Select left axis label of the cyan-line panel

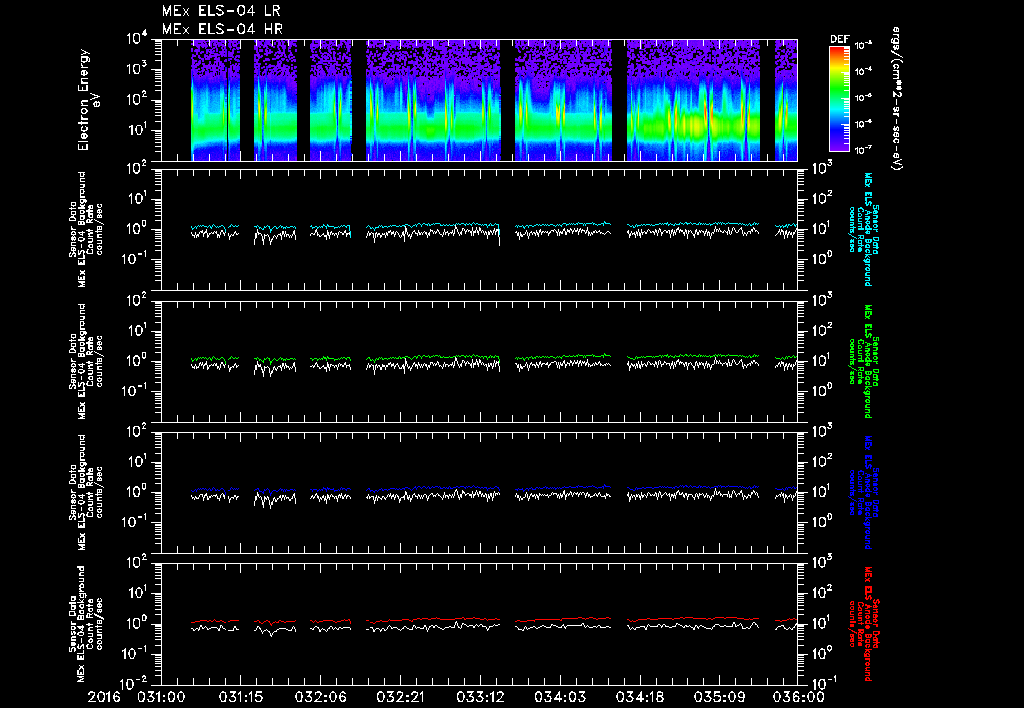[86, 229]
